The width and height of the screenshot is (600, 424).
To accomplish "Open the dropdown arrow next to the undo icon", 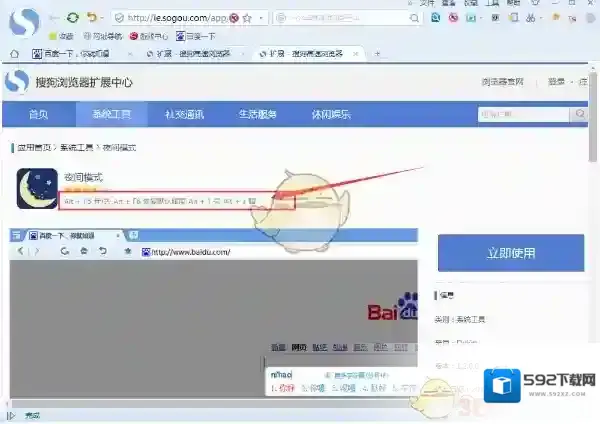I will (102, 18).
